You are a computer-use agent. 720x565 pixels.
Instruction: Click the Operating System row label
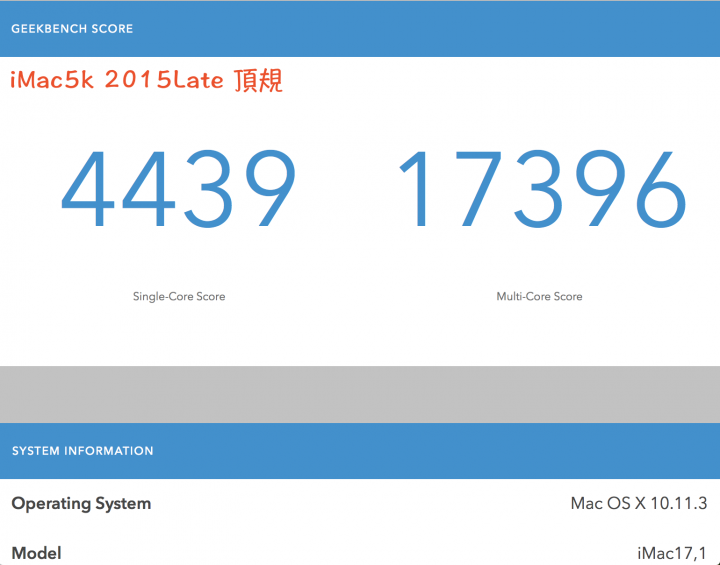pyautogui.click(x=81, y=504)
